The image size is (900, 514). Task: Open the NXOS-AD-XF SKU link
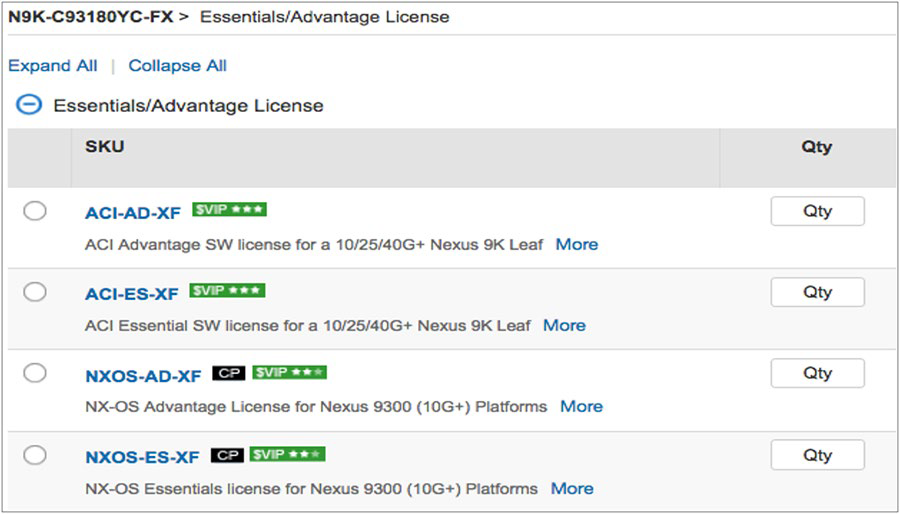point(143,376)
